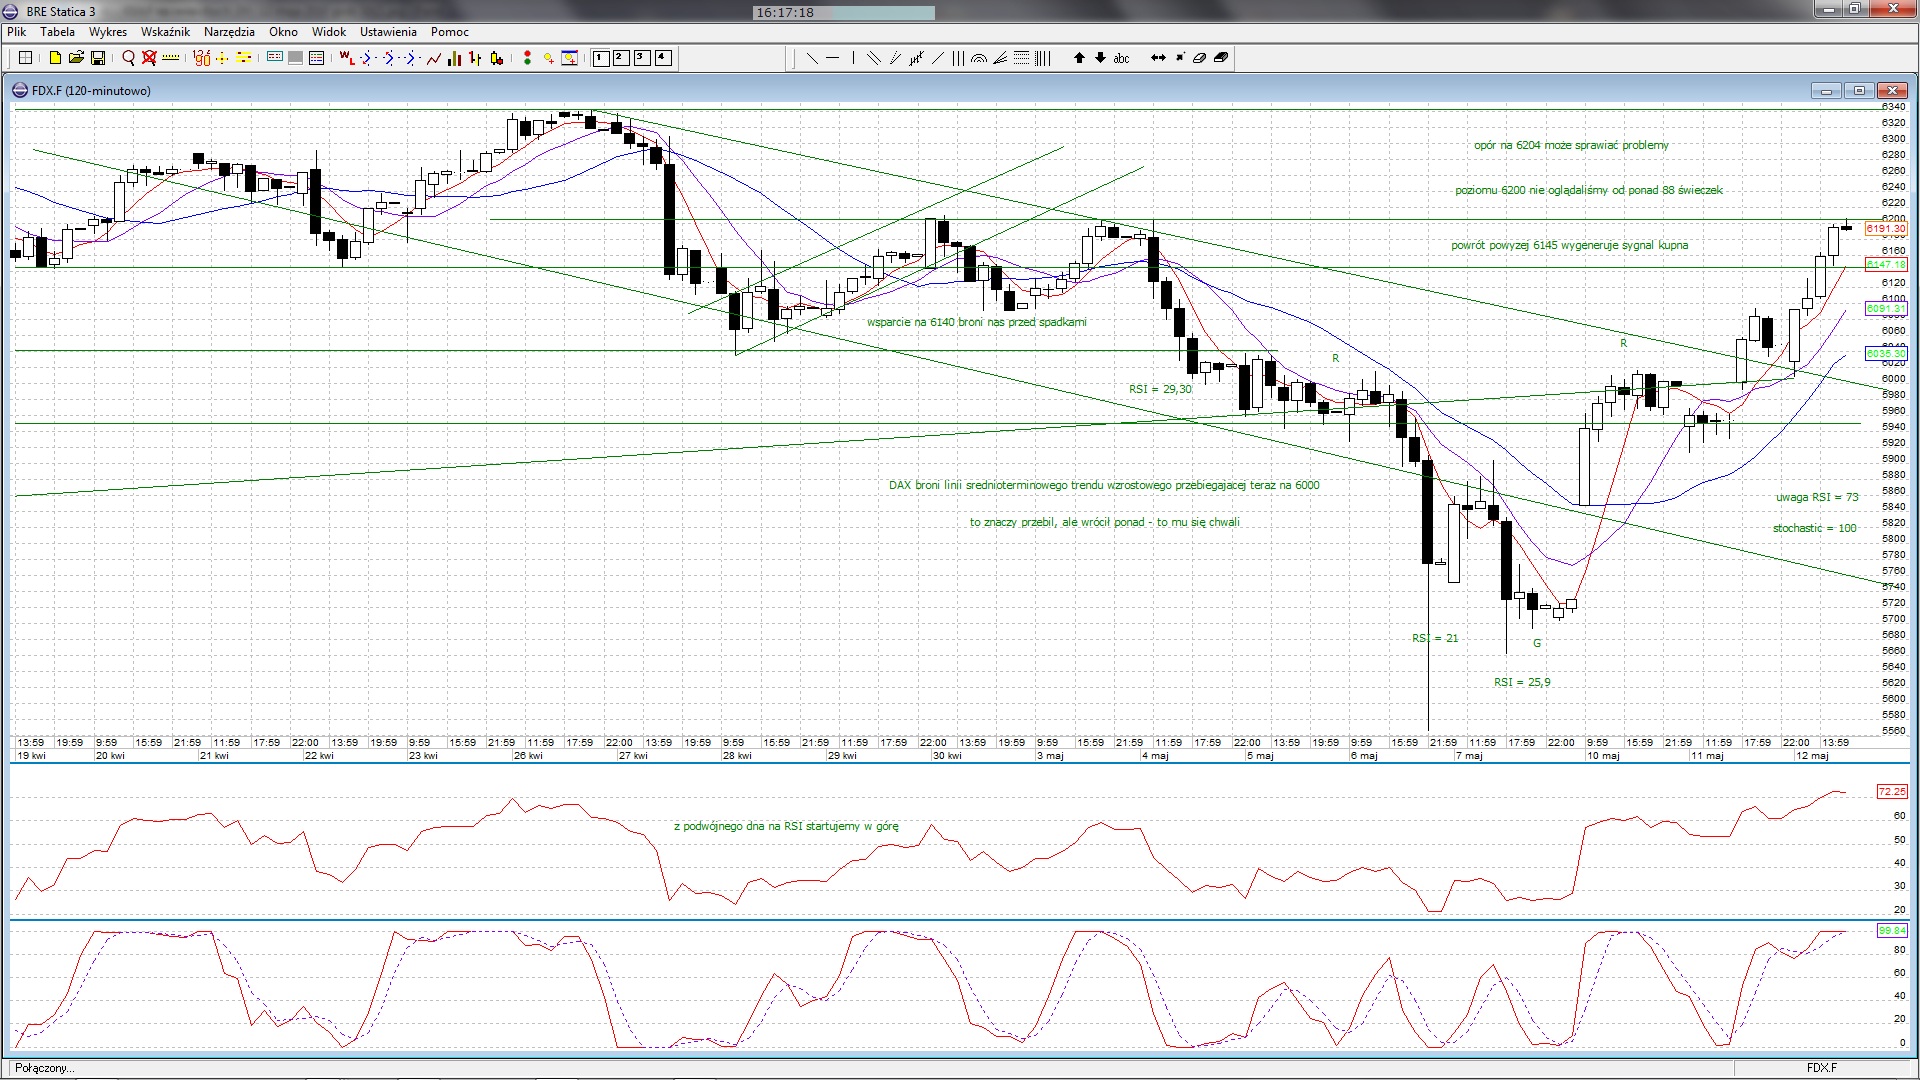Open the Narzędzia menu
1920x1080 pixels.
[x=229, y=32]
